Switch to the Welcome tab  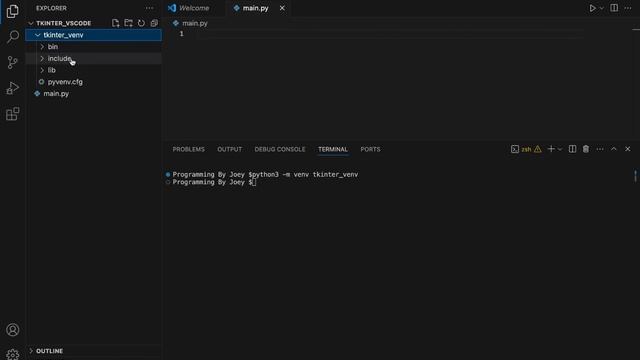click(189, 8)
